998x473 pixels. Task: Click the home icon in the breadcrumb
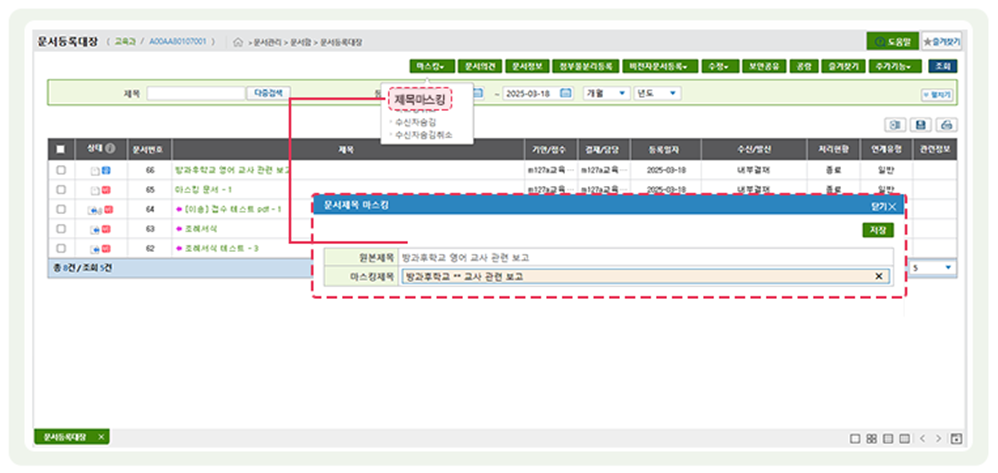pos(237,43)
